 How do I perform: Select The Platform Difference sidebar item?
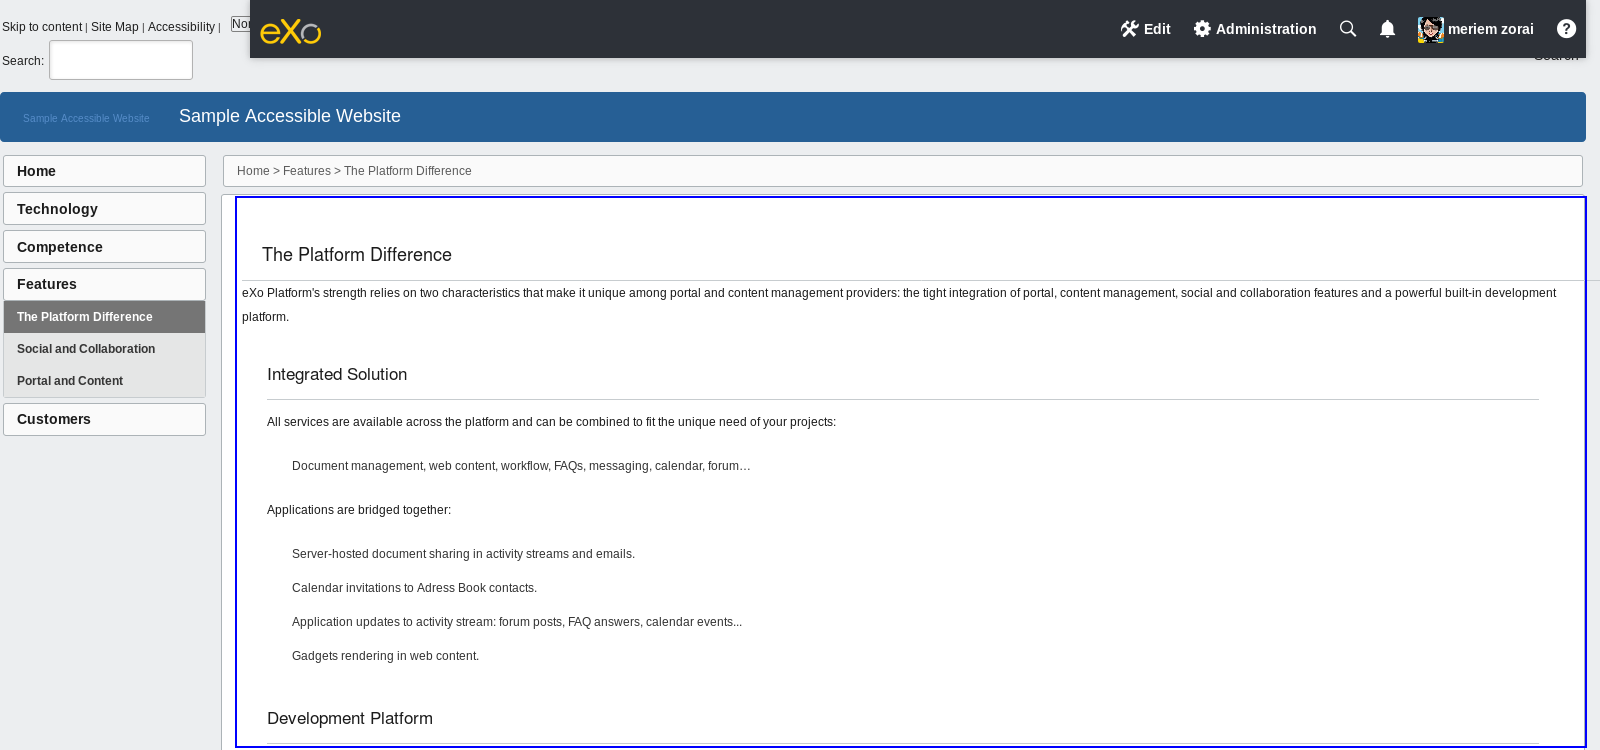104,317
